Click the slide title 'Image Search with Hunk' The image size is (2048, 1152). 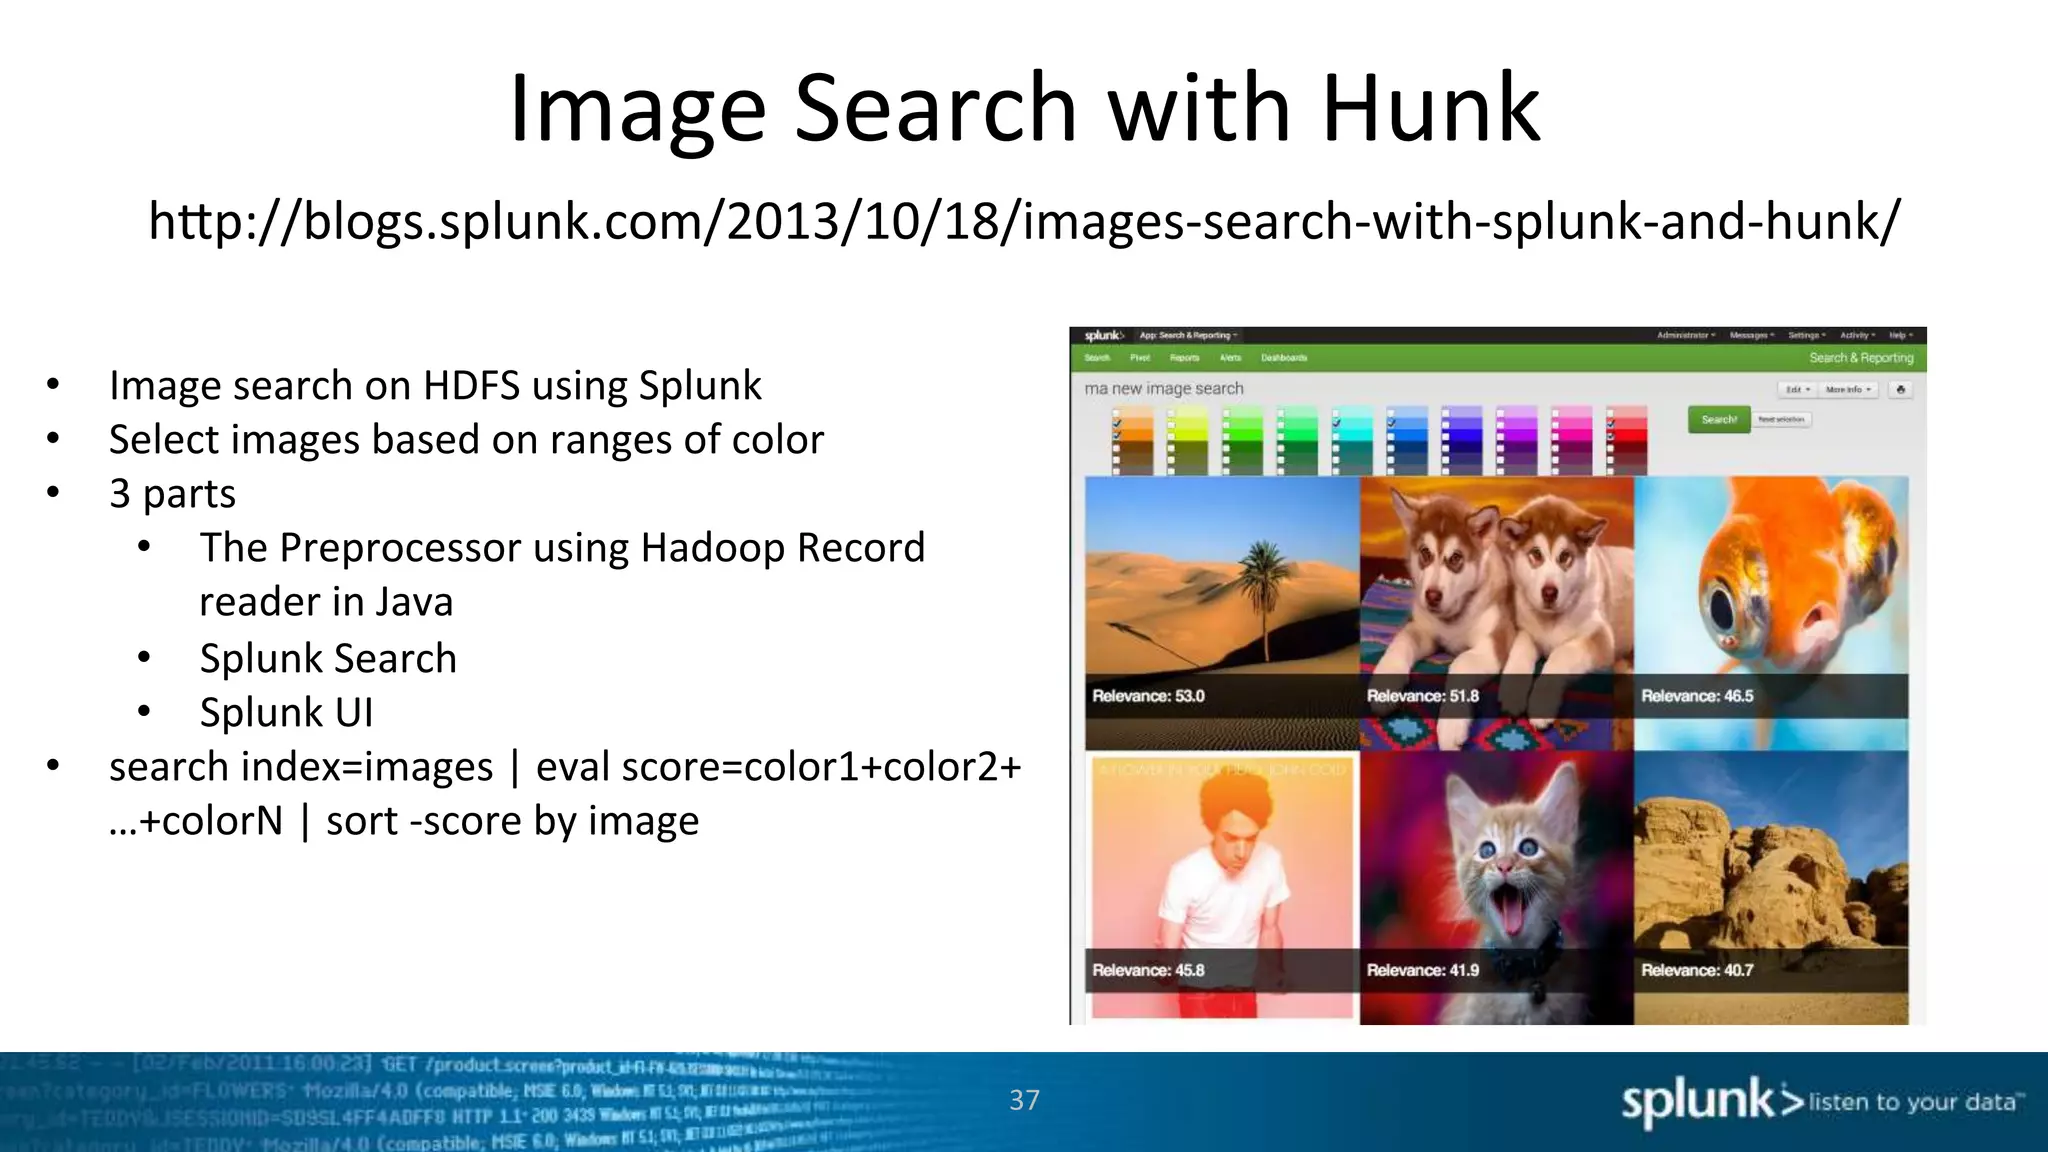pos(1024,108)
